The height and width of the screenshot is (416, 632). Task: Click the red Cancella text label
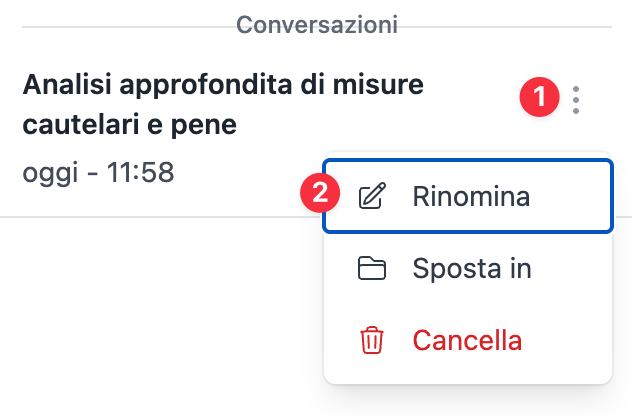coord(467,340)
